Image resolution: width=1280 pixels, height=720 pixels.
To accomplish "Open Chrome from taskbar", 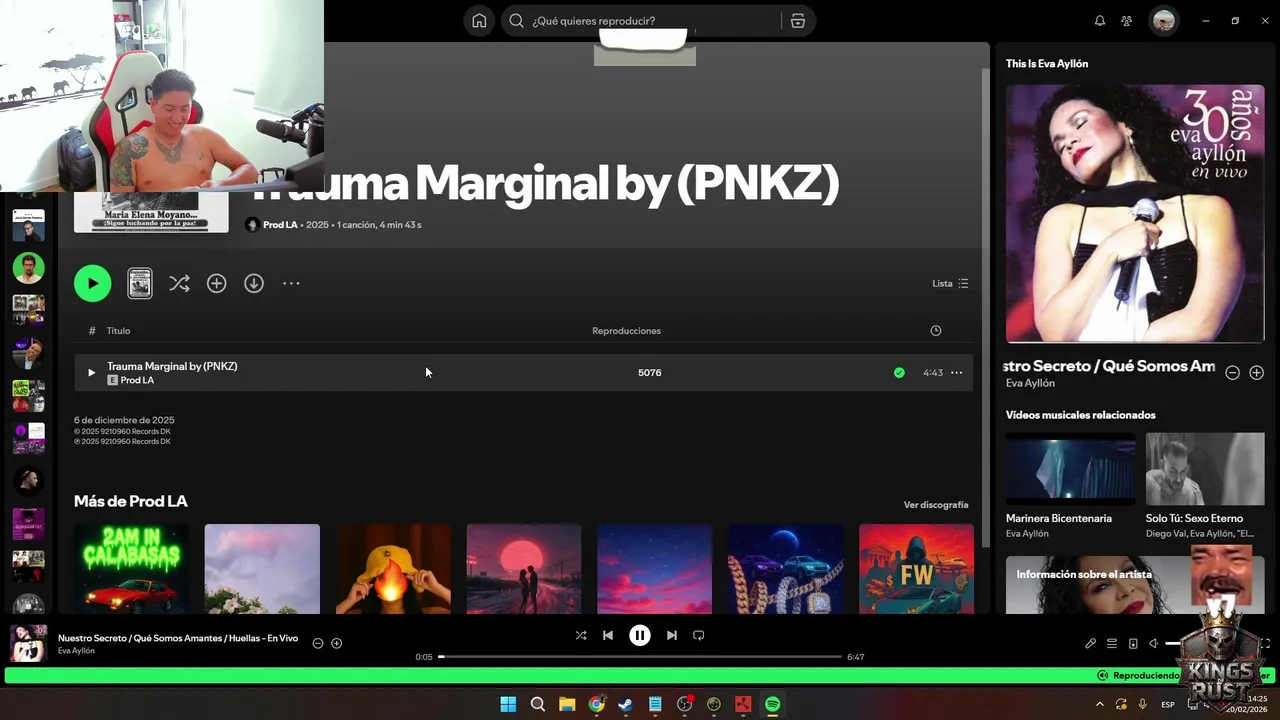I will [x=596, y=704].
